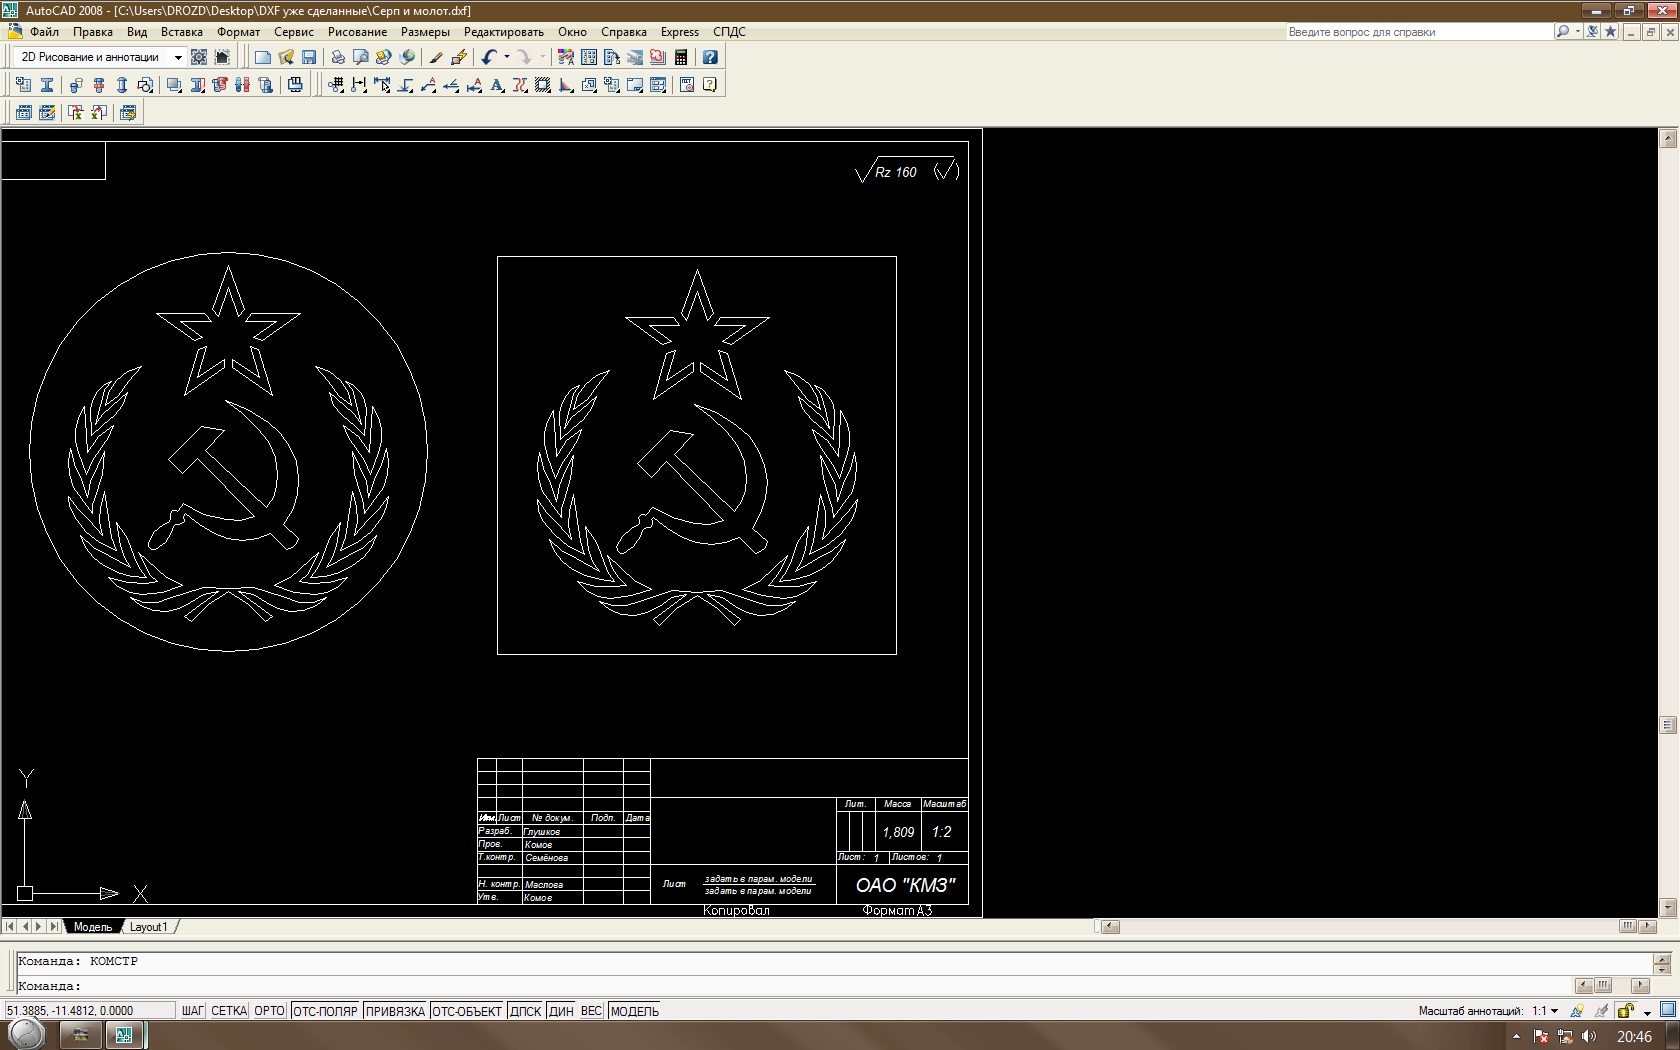This screenshot has height=1050, width=1680.
Task: Toggle ДИН dynamic input
Action: tap(561, 1011)
